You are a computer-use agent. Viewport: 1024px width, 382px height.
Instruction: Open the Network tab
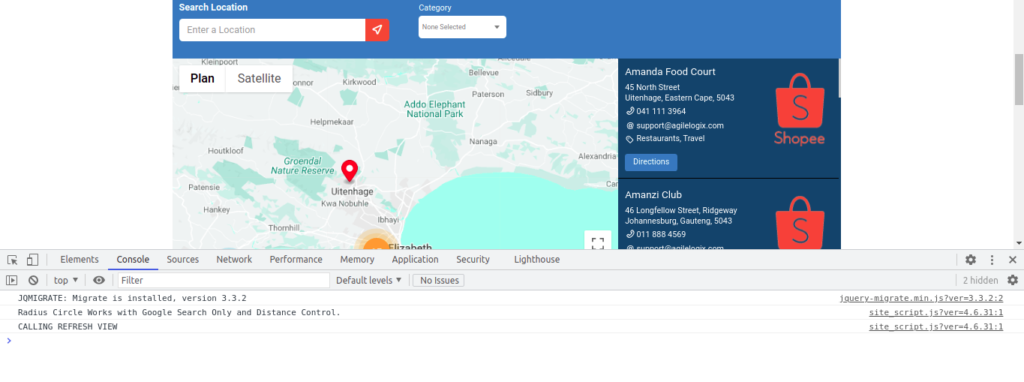[234, 259]
